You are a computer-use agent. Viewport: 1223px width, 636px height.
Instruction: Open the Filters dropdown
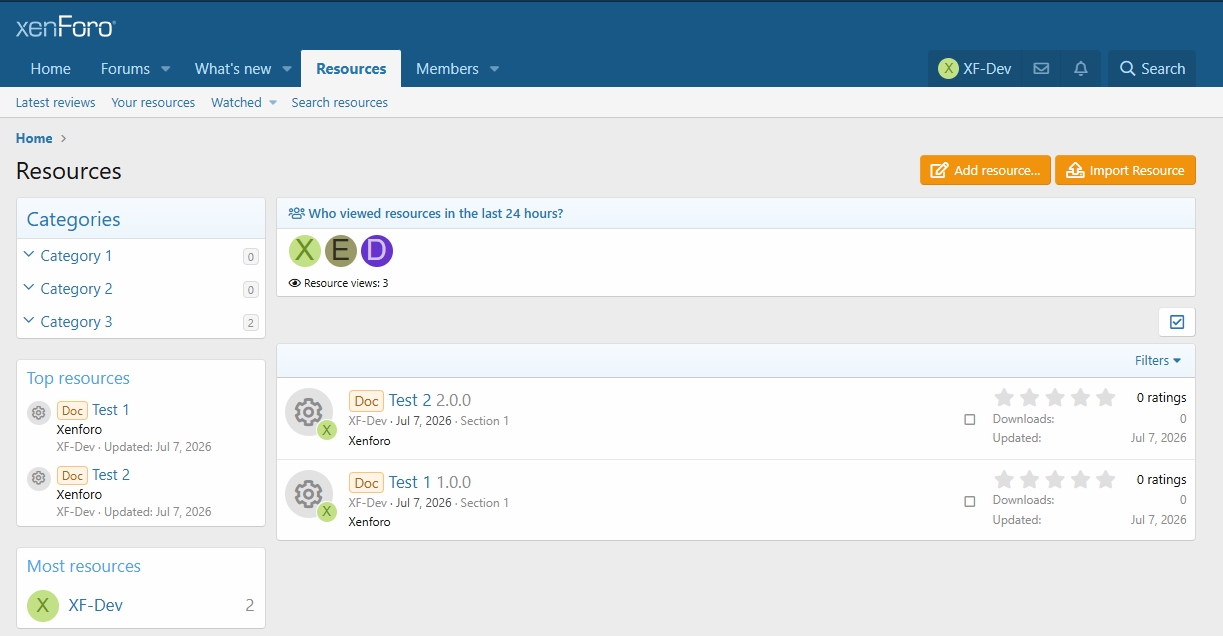pos(1158,360)
